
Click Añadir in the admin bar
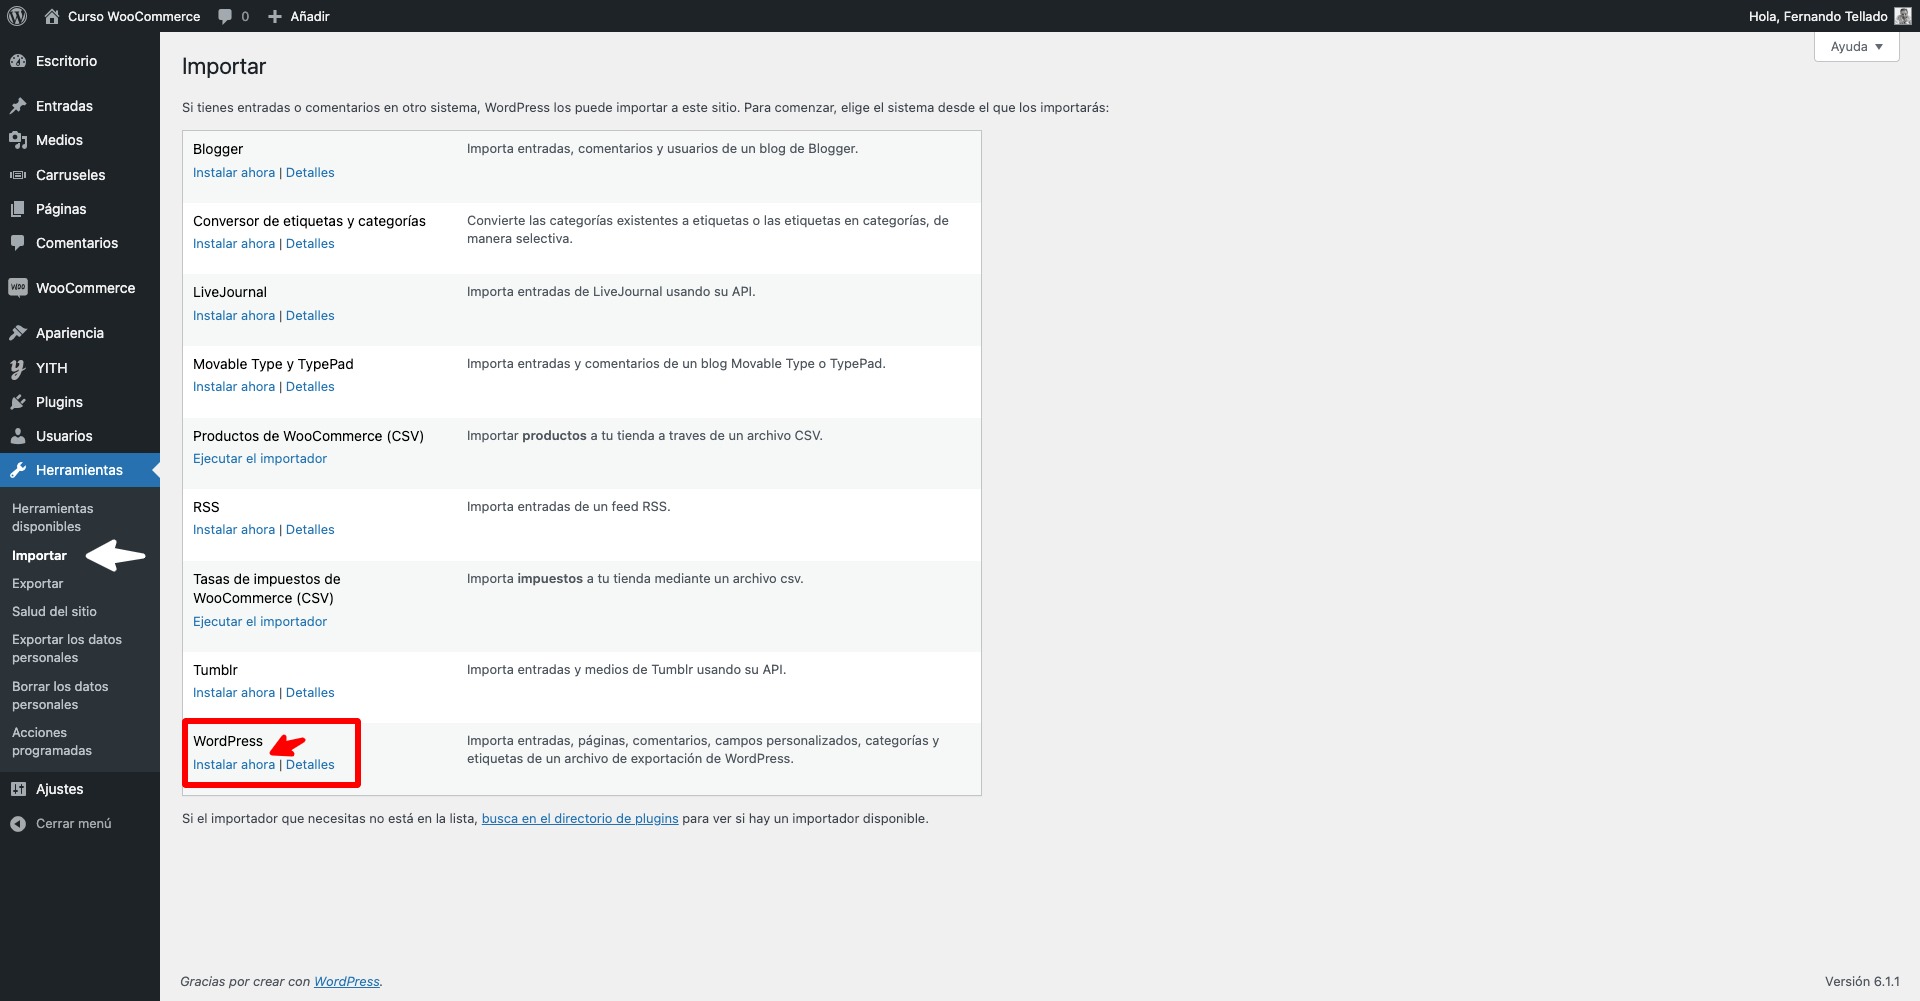point(310,16)
